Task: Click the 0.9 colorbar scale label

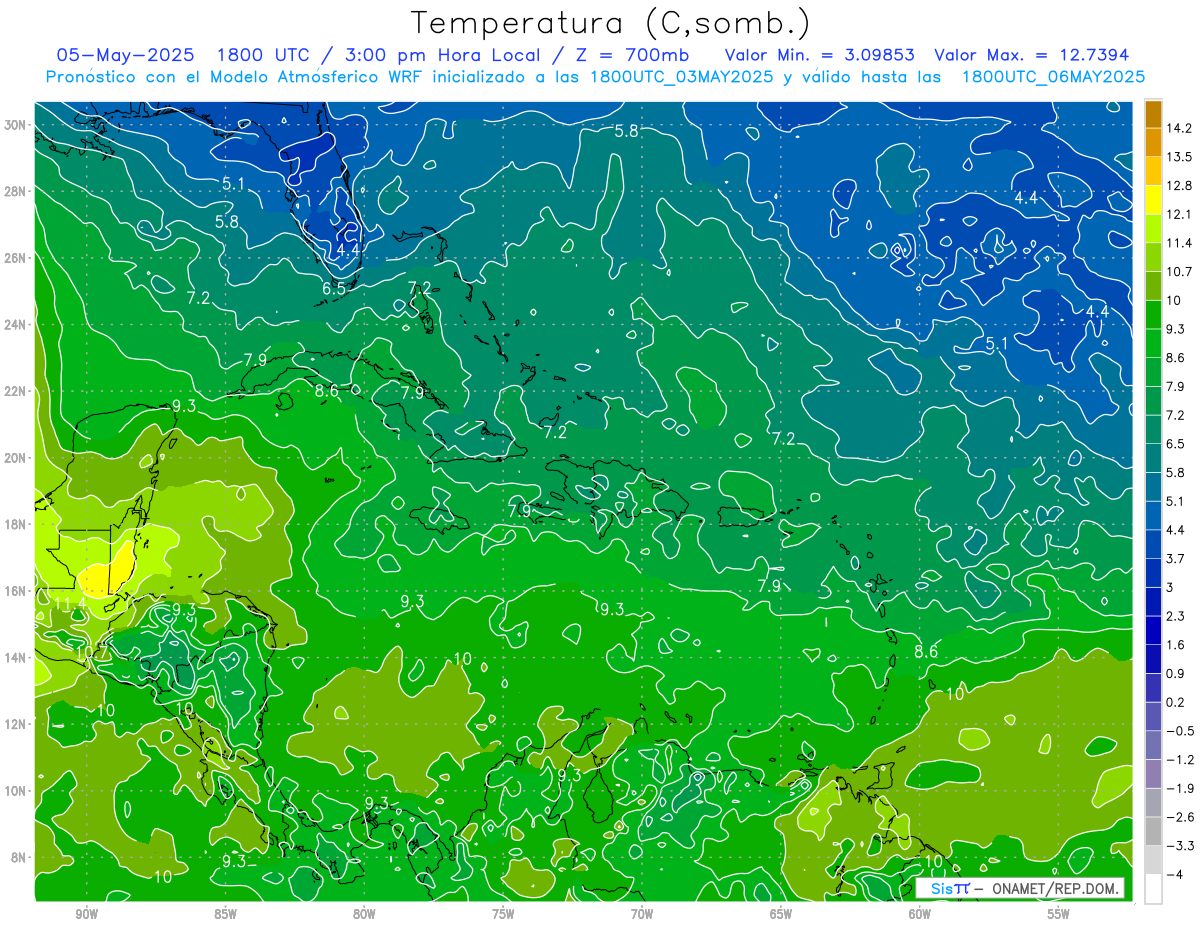Action: tap(1176, 674)
